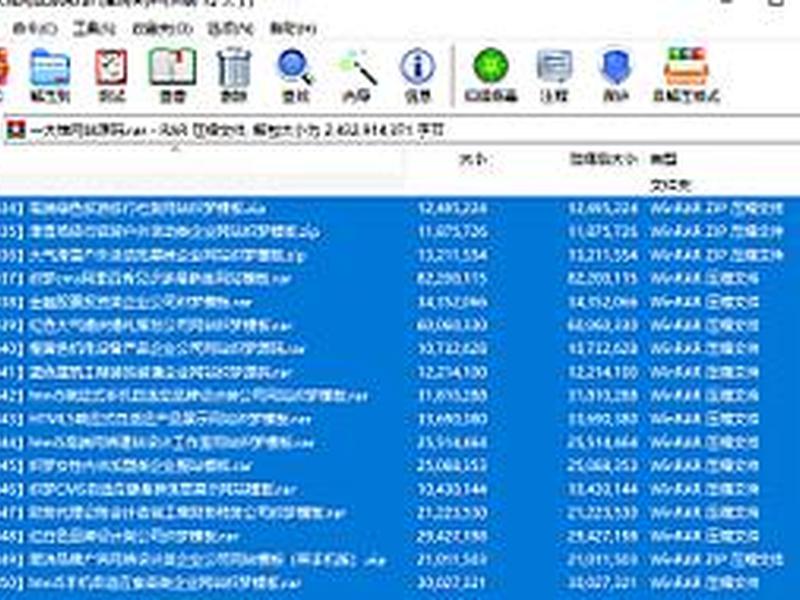Open the Favorites (收藏夹) menu
The height and width of the screenshot is (600, 800).
click(162, 29)
